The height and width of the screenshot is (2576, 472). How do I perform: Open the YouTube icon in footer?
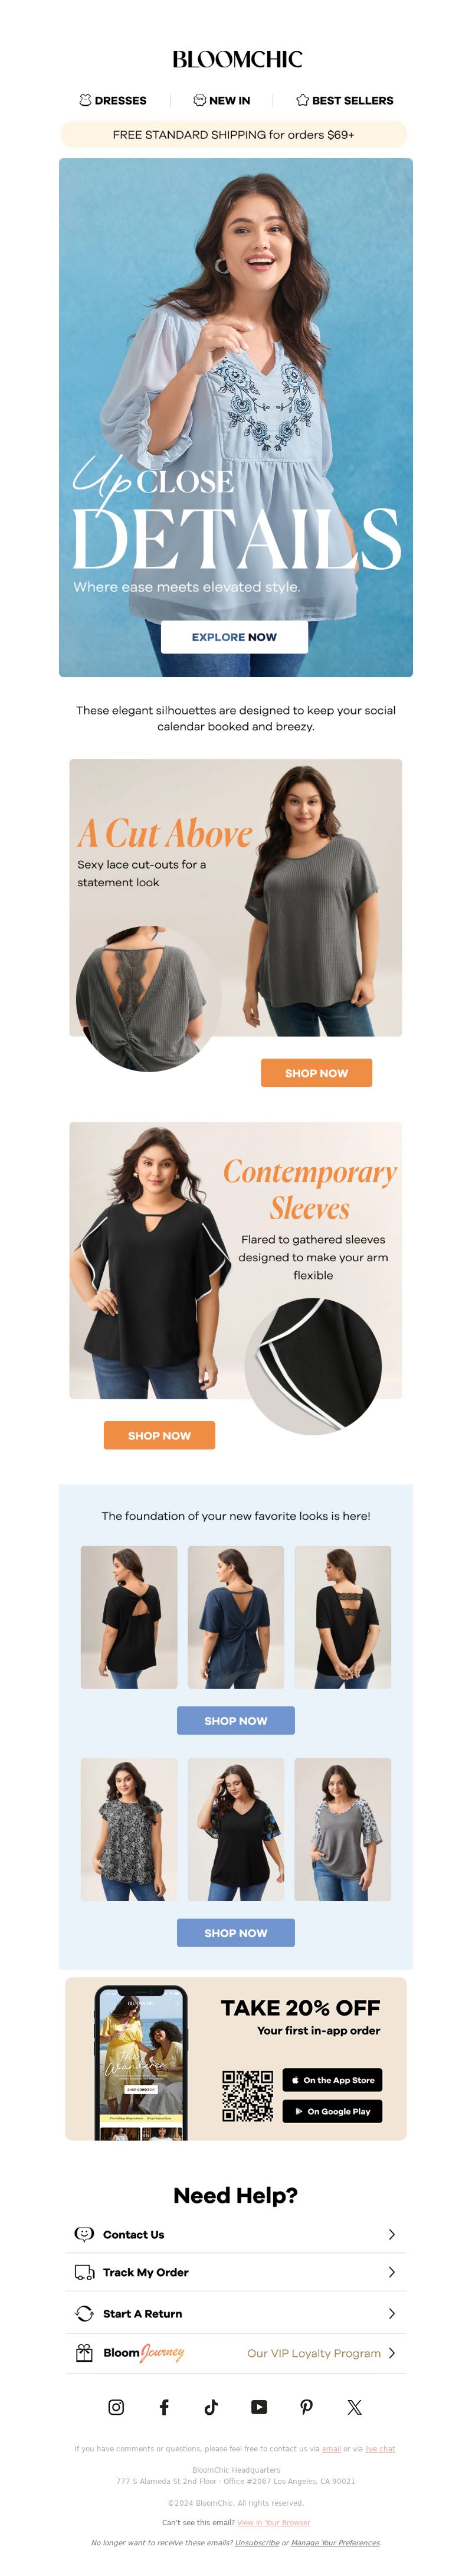259,2406
